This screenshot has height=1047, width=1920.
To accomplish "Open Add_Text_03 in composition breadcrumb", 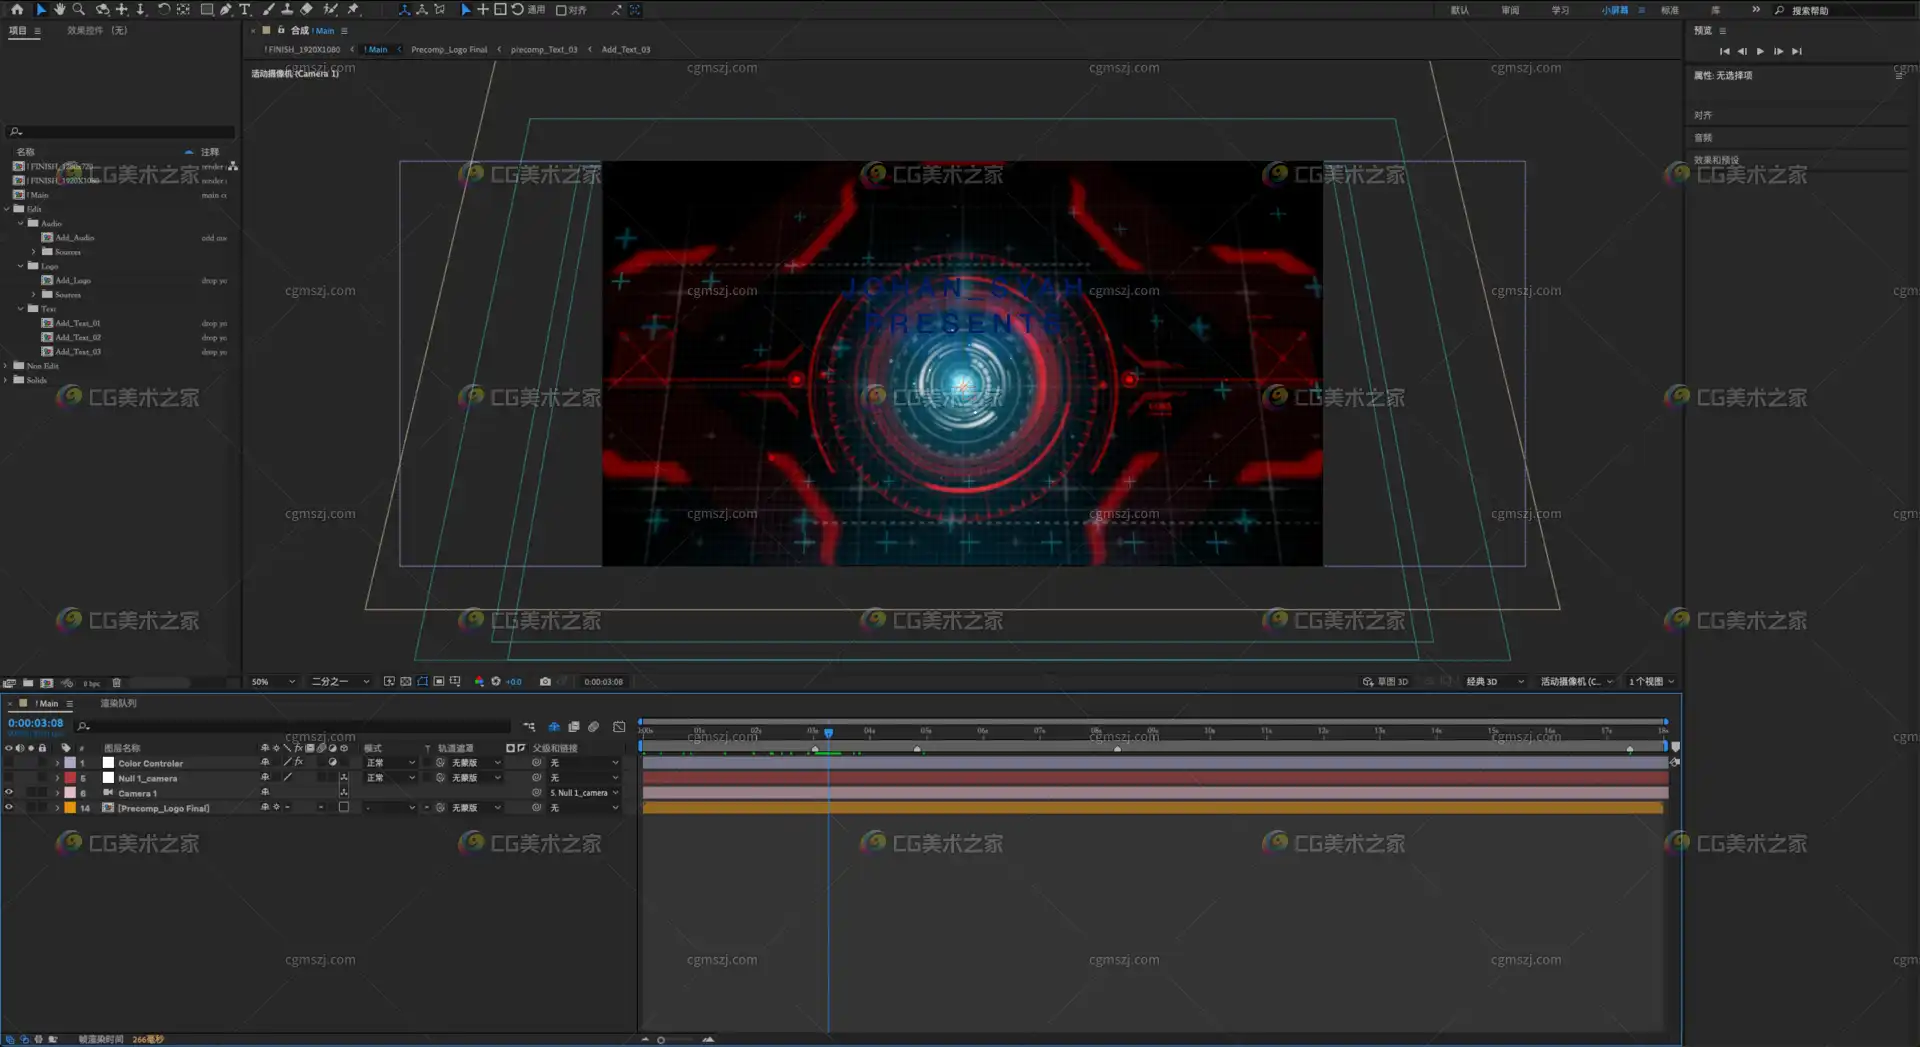I will (626, 49).
